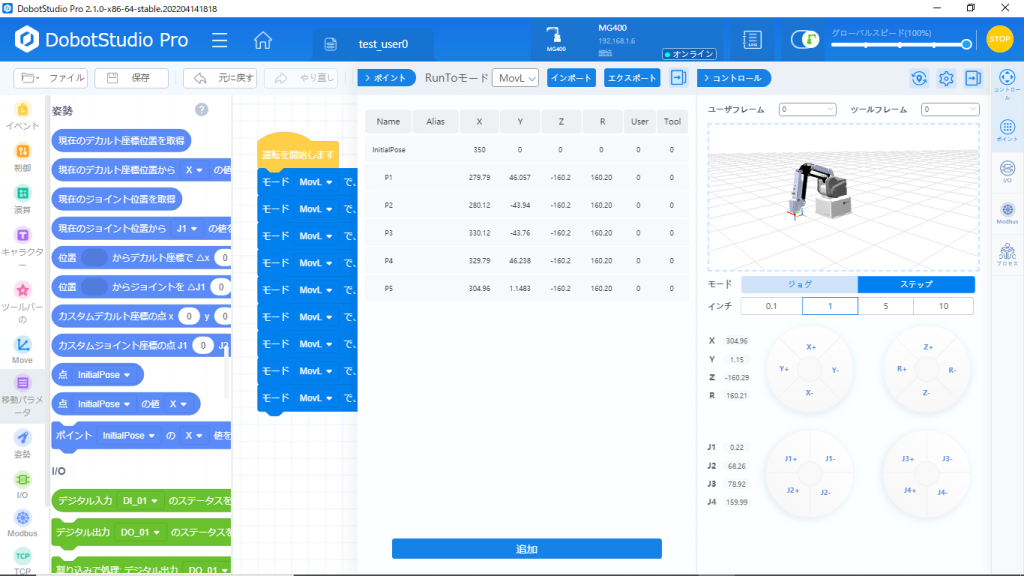
Task: Open the I/O block category in left sidebar
Action: (23, 485)
